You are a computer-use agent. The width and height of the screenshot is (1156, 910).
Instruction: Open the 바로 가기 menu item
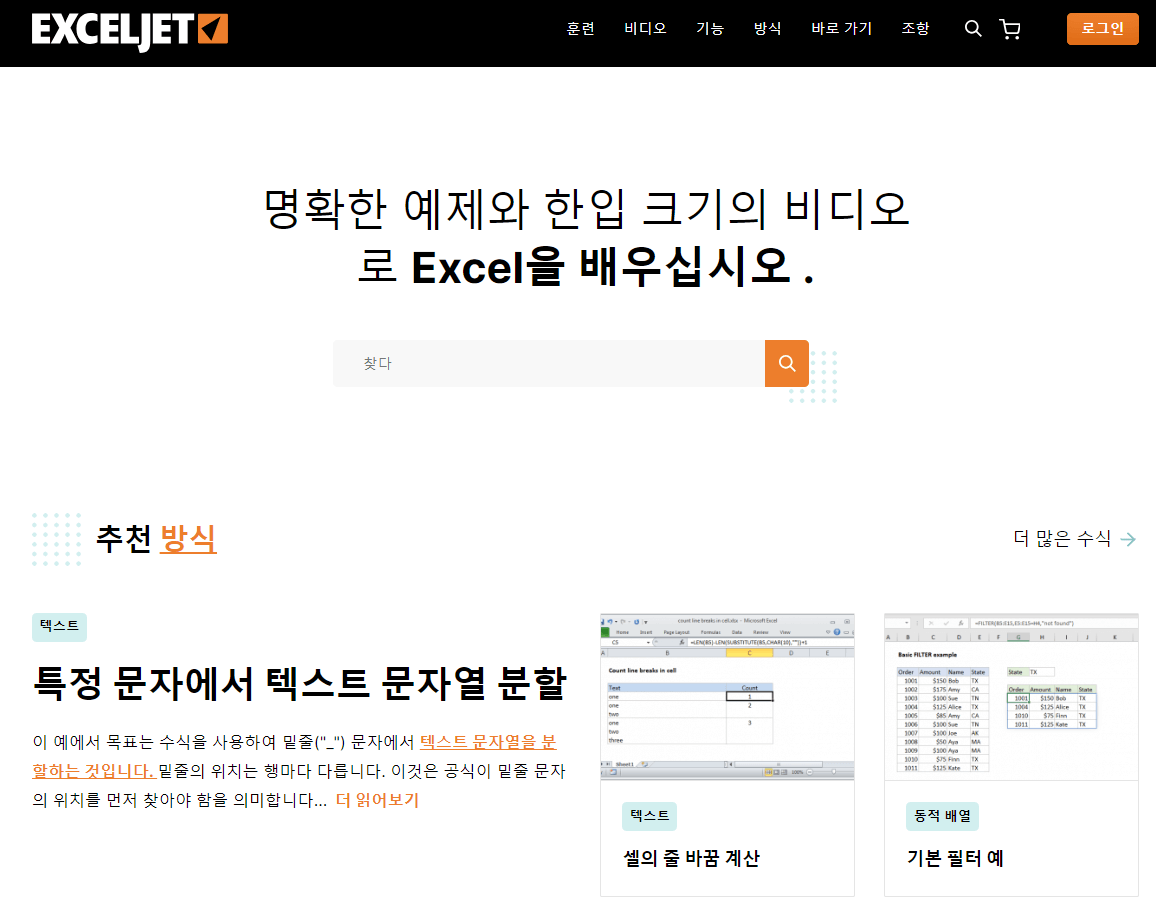[x=841, y=29]
